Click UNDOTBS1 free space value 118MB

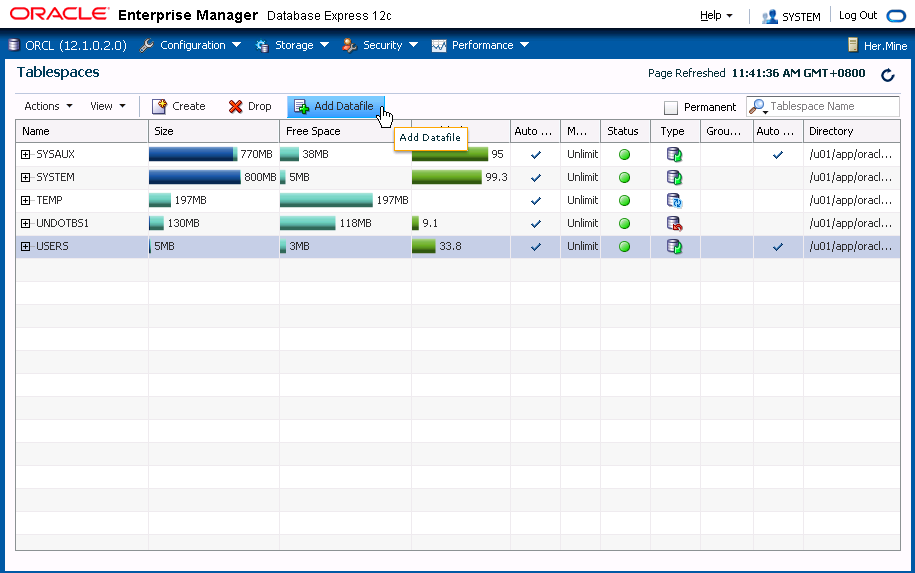(x=355, y=223)
